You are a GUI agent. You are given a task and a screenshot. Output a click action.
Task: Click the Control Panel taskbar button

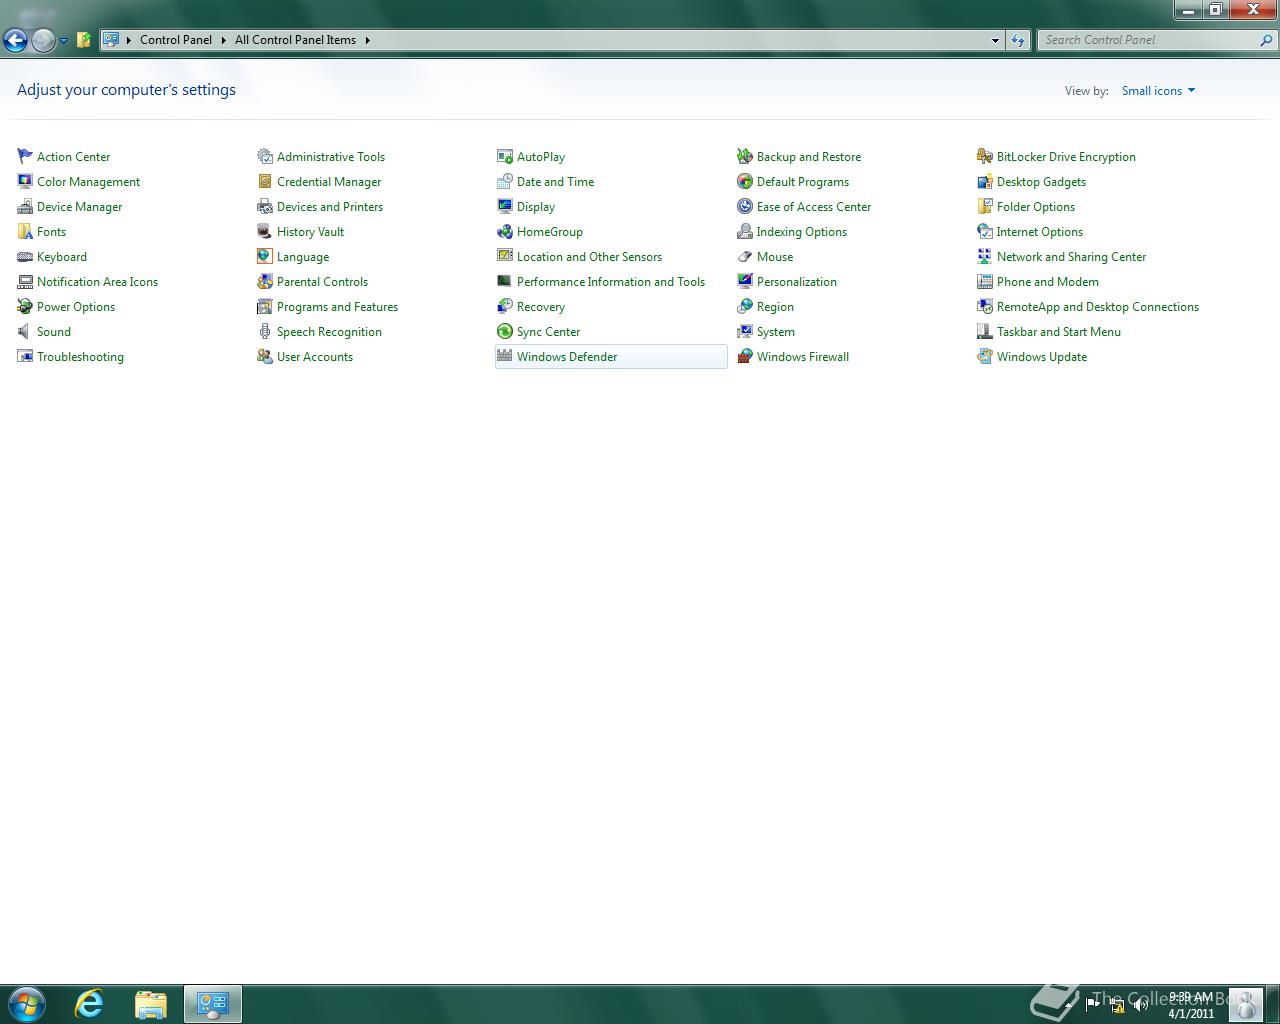point(212,1003)
